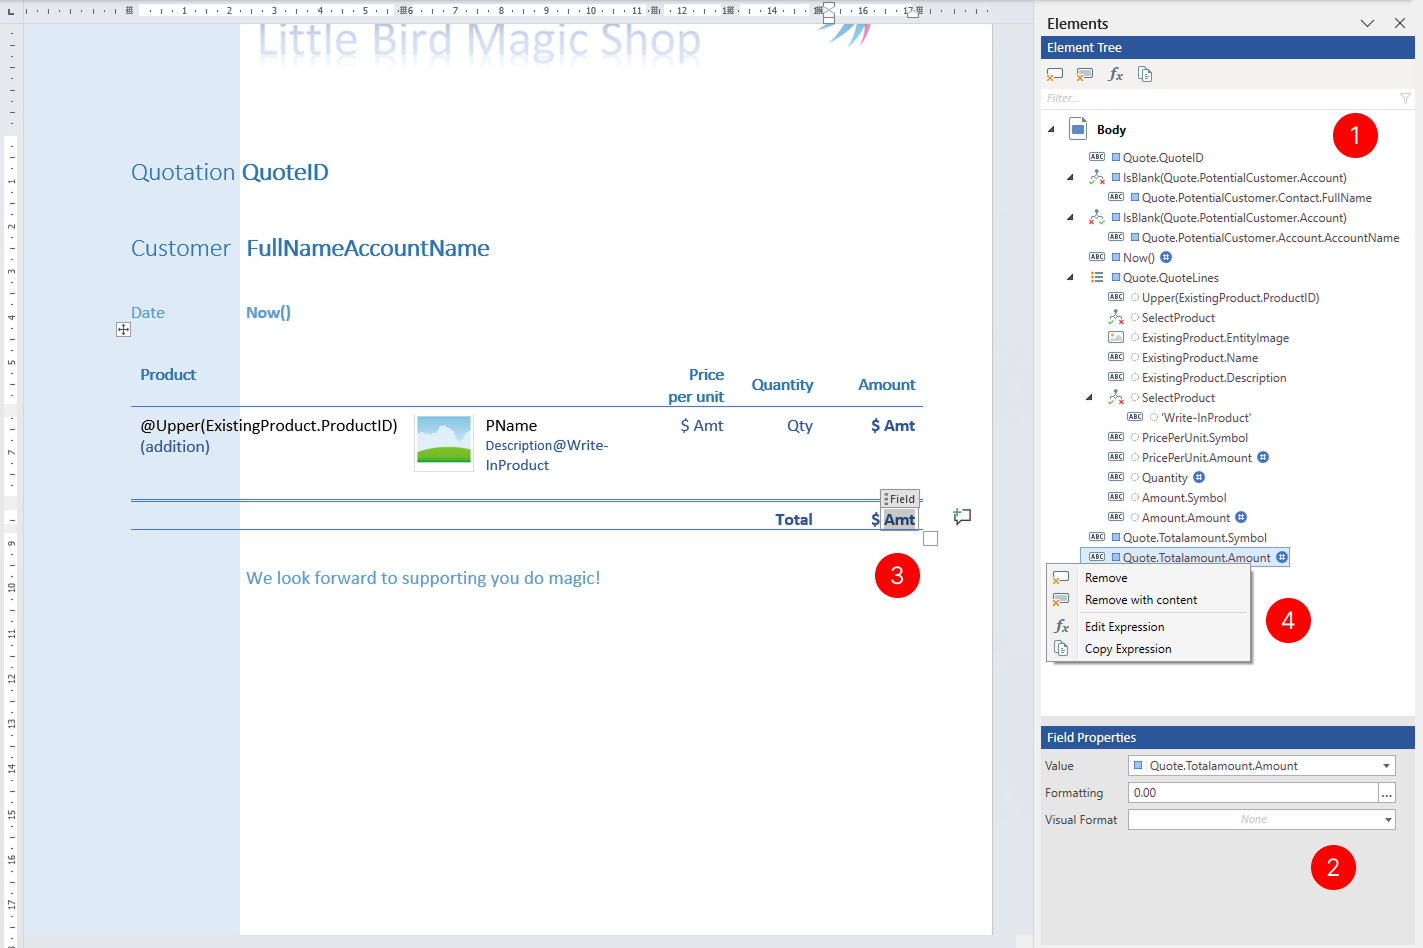This screenshot has height=948, width=1423.
Task: Collapse the nested SelectProduct node
Action: point(1089,397)
